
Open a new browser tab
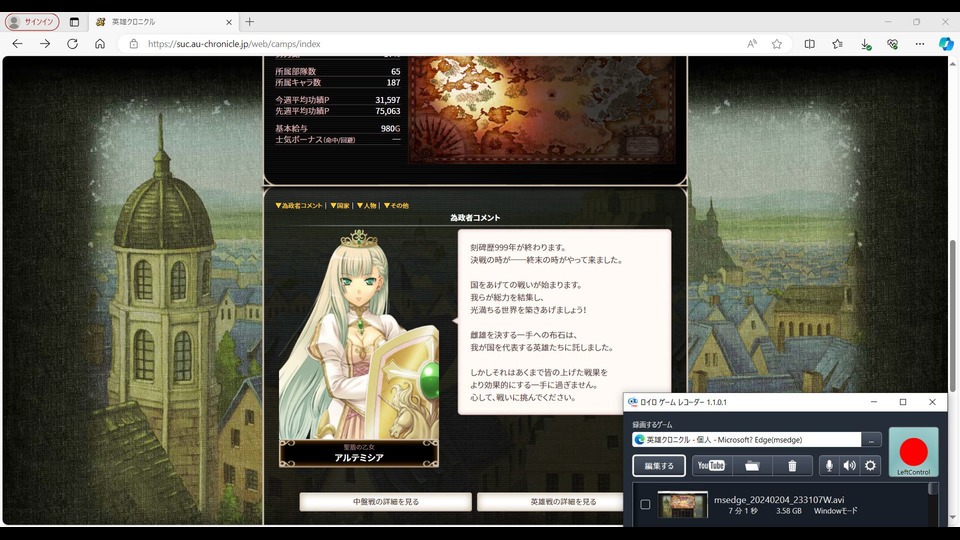pos(250,22)
